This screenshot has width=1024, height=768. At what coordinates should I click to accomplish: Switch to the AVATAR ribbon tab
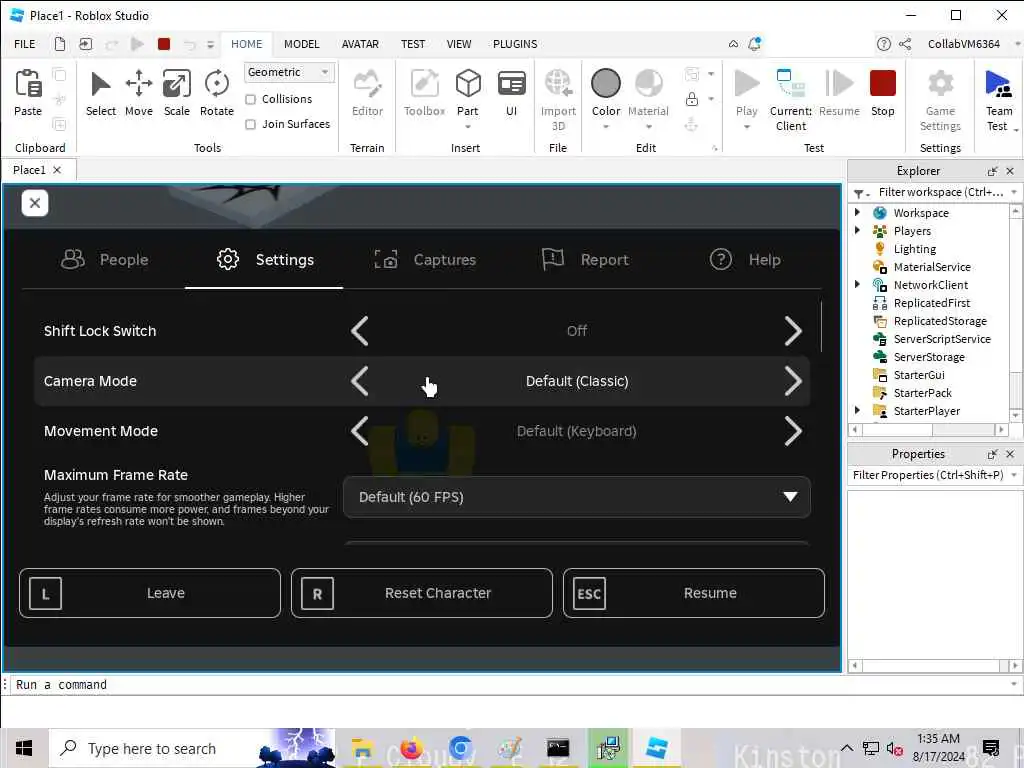tap(360, 44)
